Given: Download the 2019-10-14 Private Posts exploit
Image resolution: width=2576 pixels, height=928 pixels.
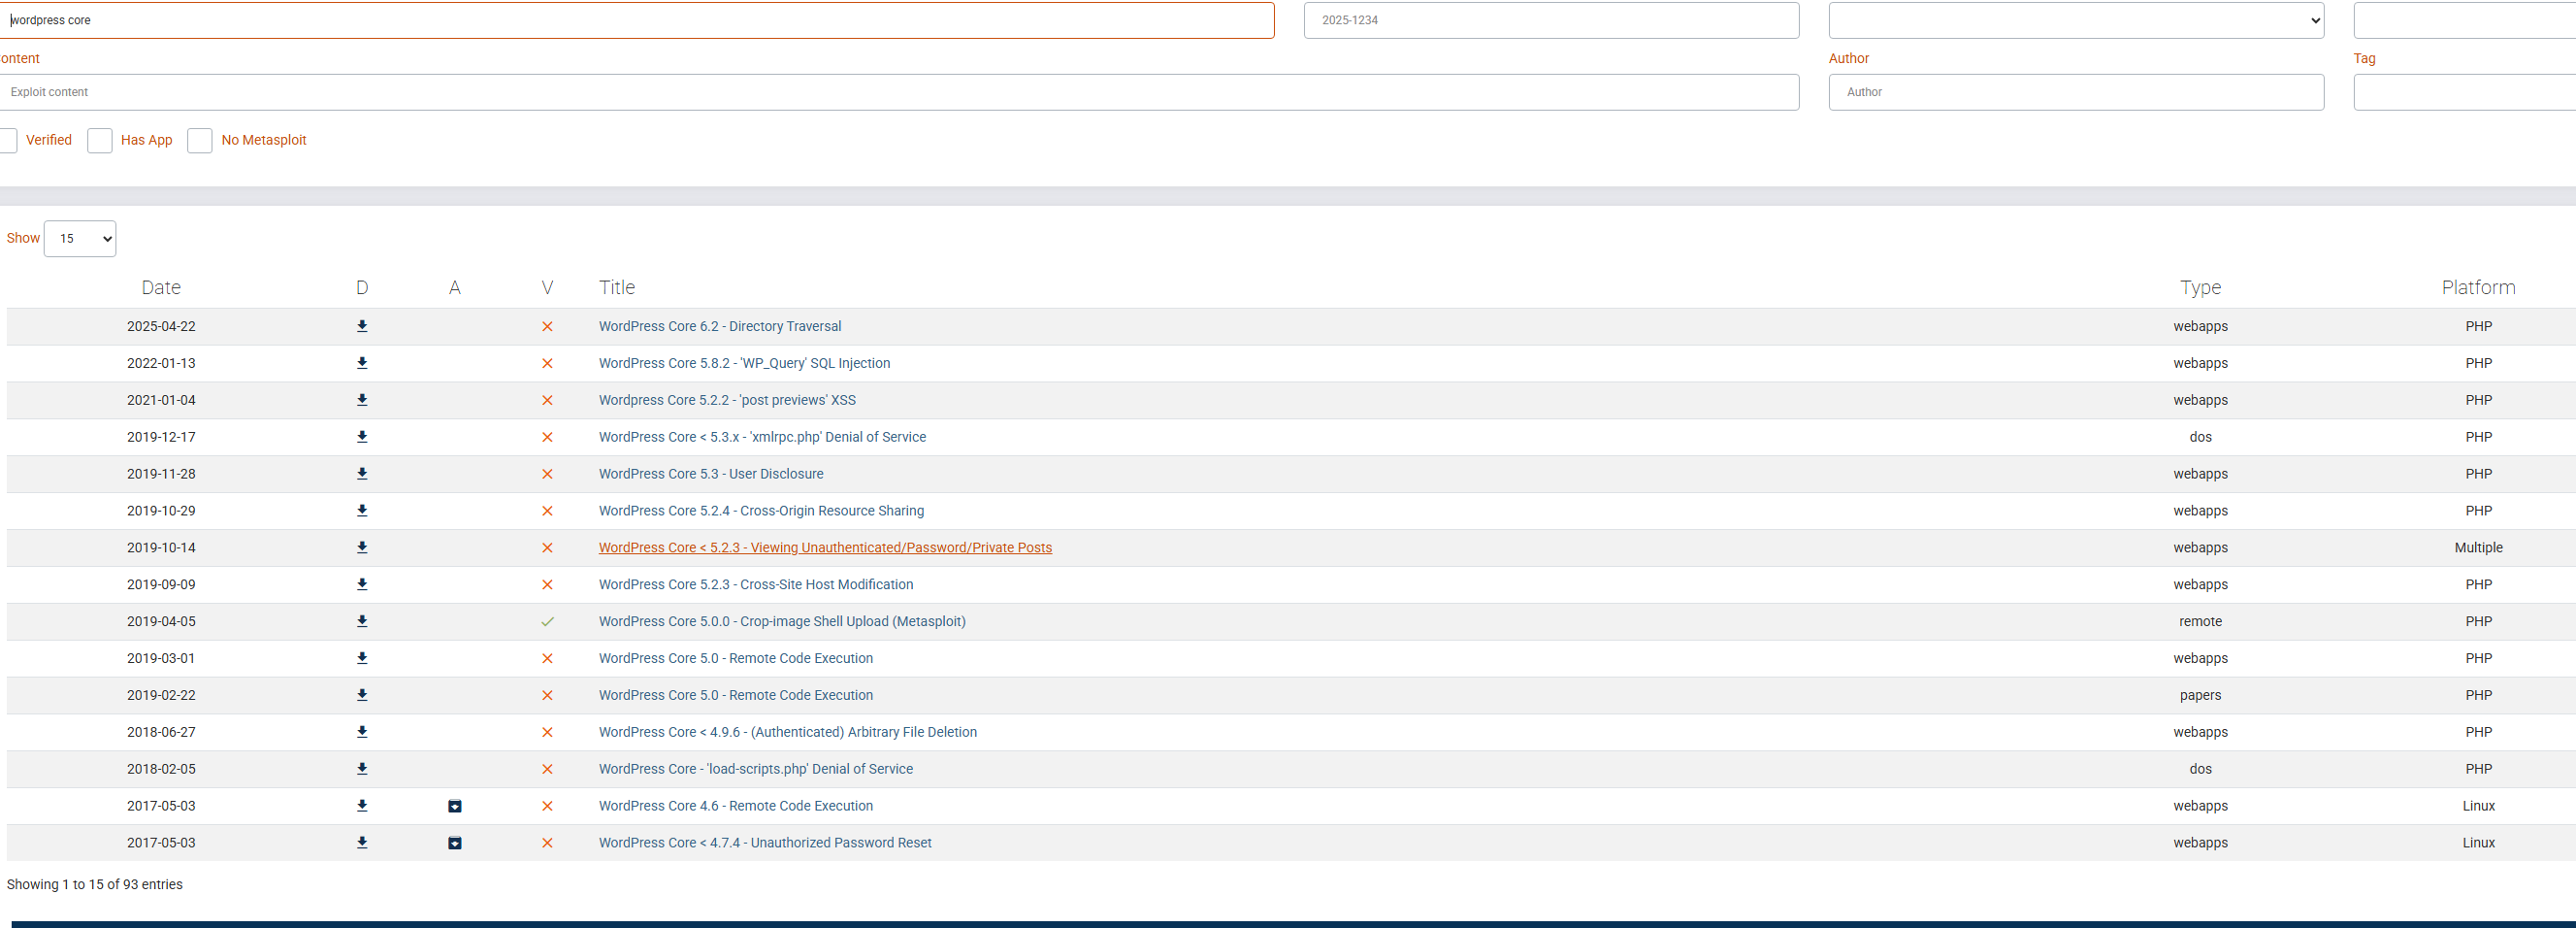Looking at the screenshot, I should [362, 548].
